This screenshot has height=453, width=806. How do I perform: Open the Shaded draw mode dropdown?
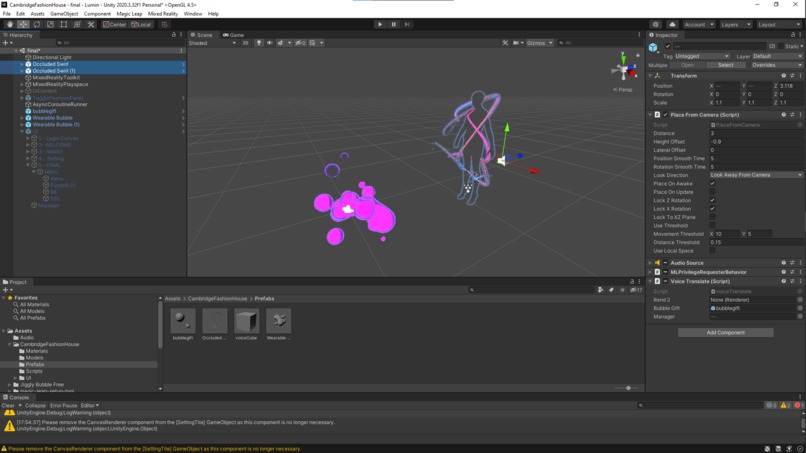(x=212, y=43)
